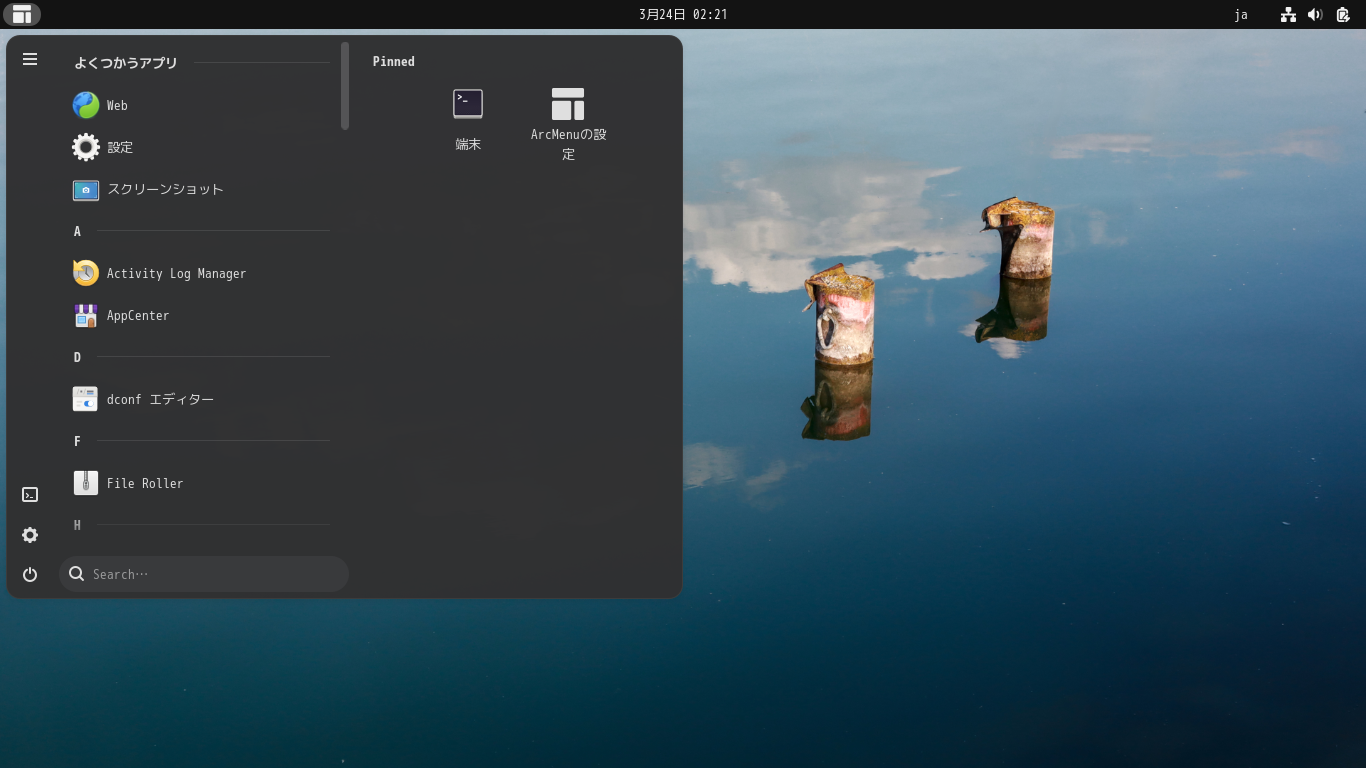Launch スクリーンショット app
The image size is (1366, 768).
(201, 189)
